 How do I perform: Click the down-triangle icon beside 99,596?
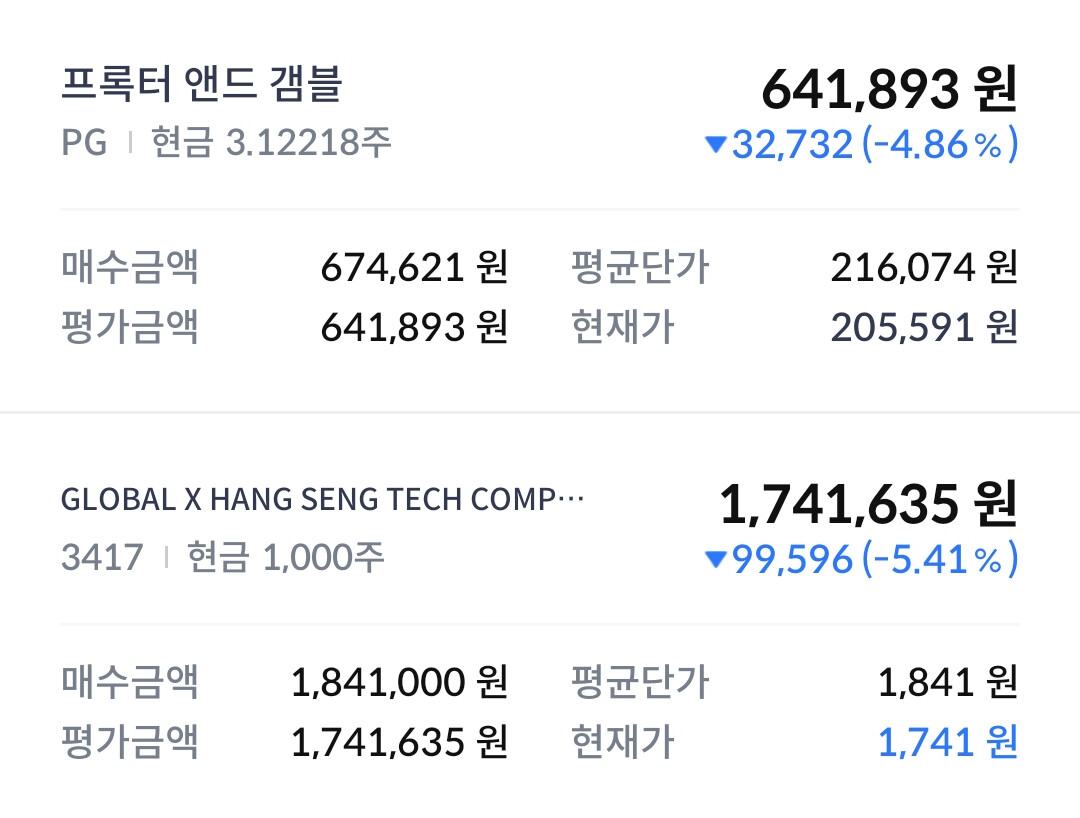[715, 560]
